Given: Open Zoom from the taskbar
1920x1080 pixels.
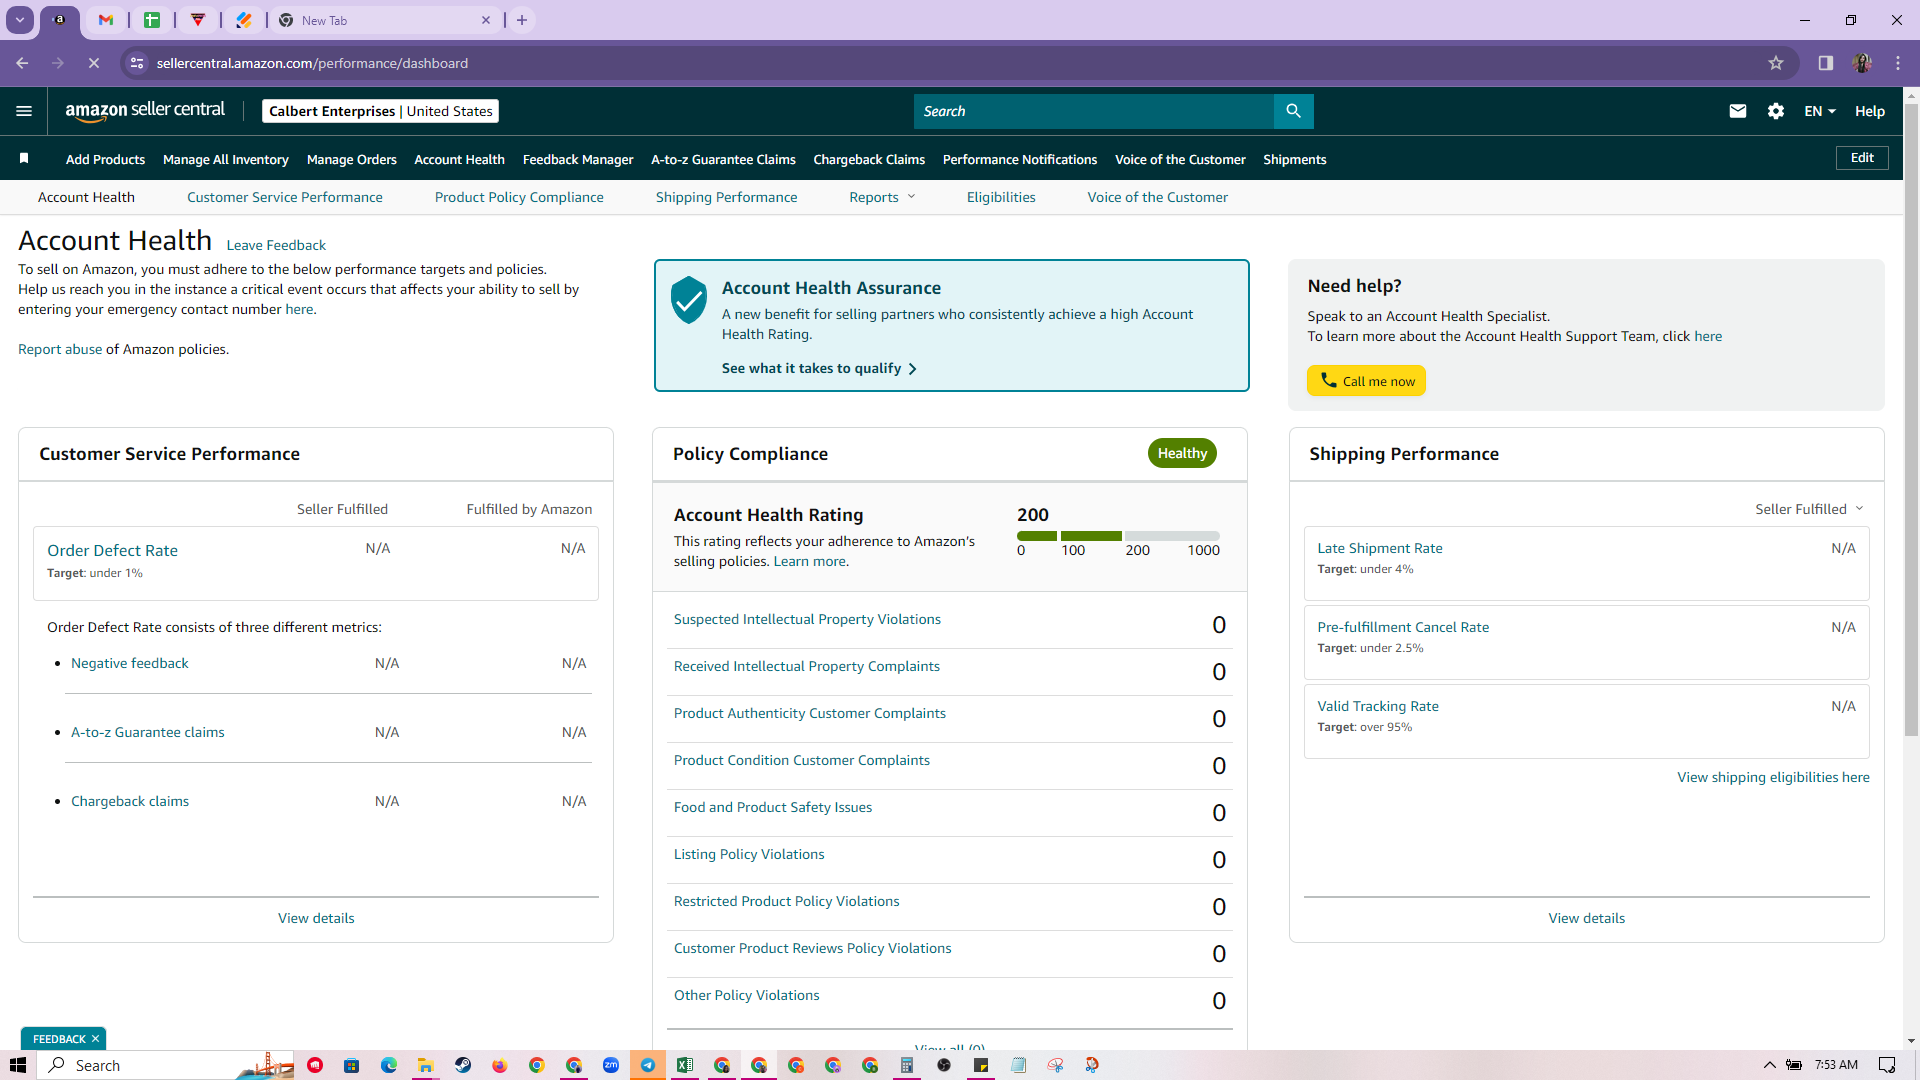Looking at the screenshot, I should [611, 1065].
